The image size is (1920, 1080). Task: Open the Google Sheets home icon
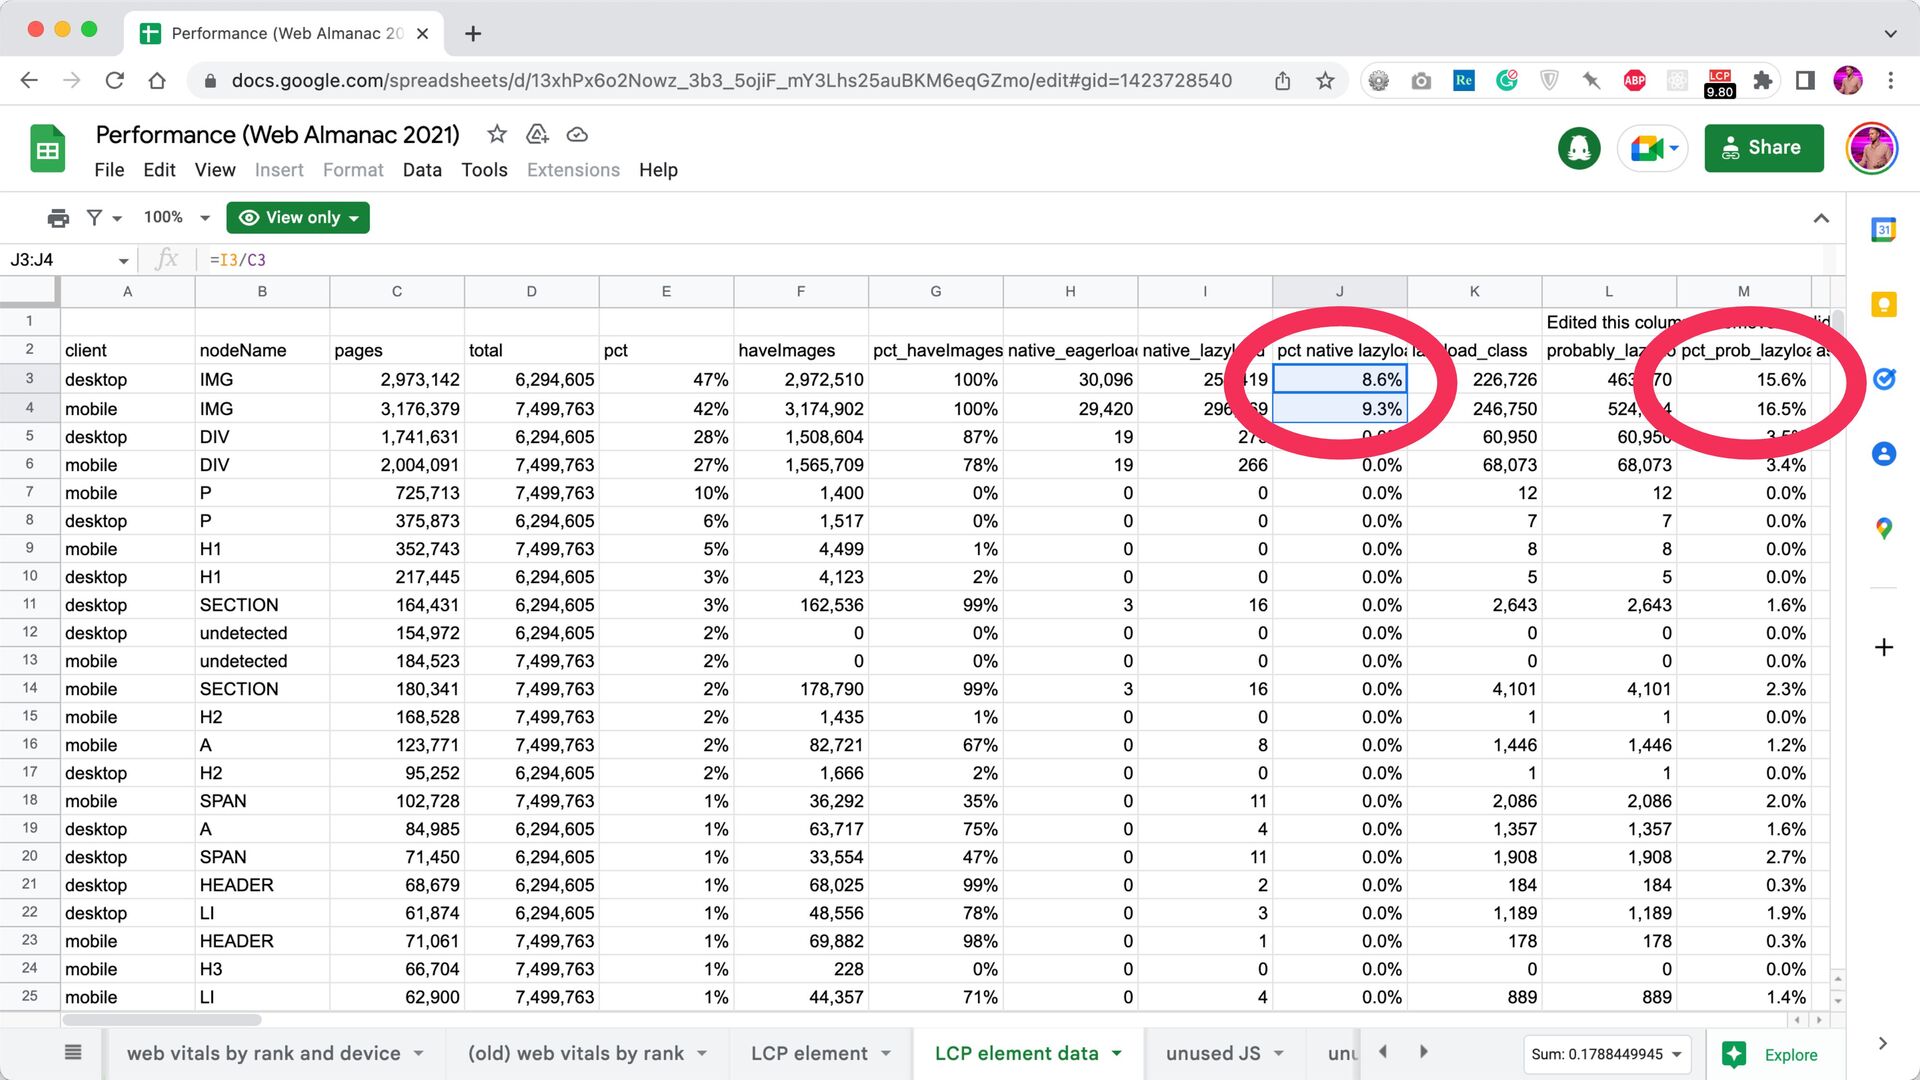coord(47,150)
